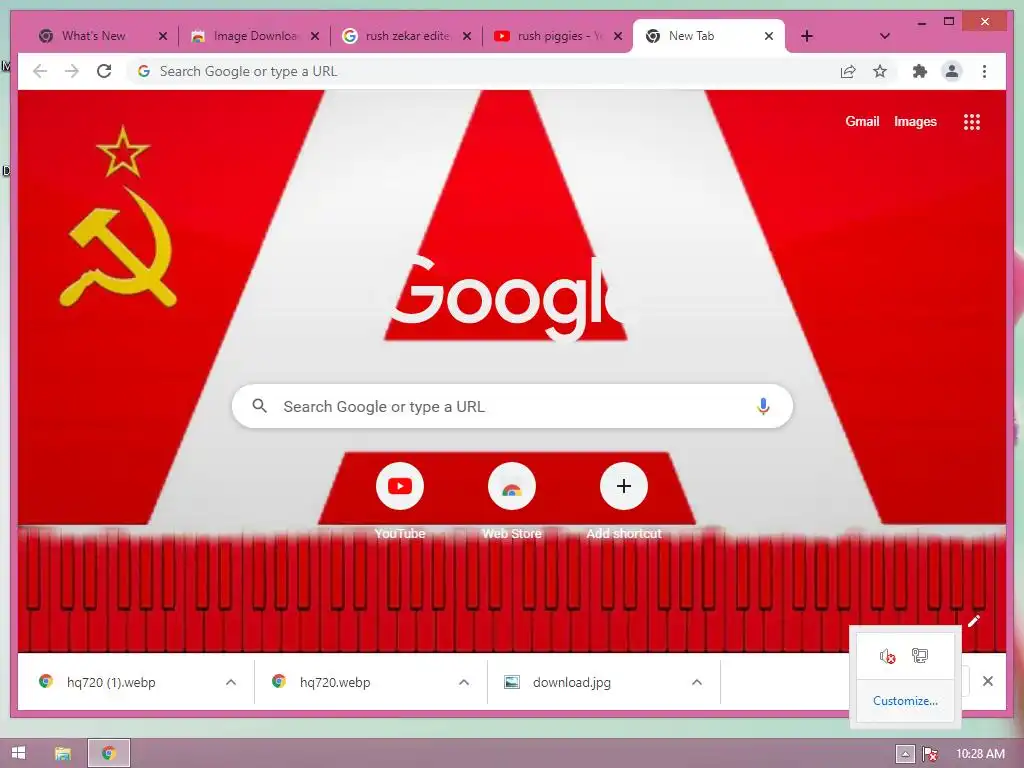Close the Image Downloader tab
This screenshot has height=768, width=1024.
coord(315,36)
